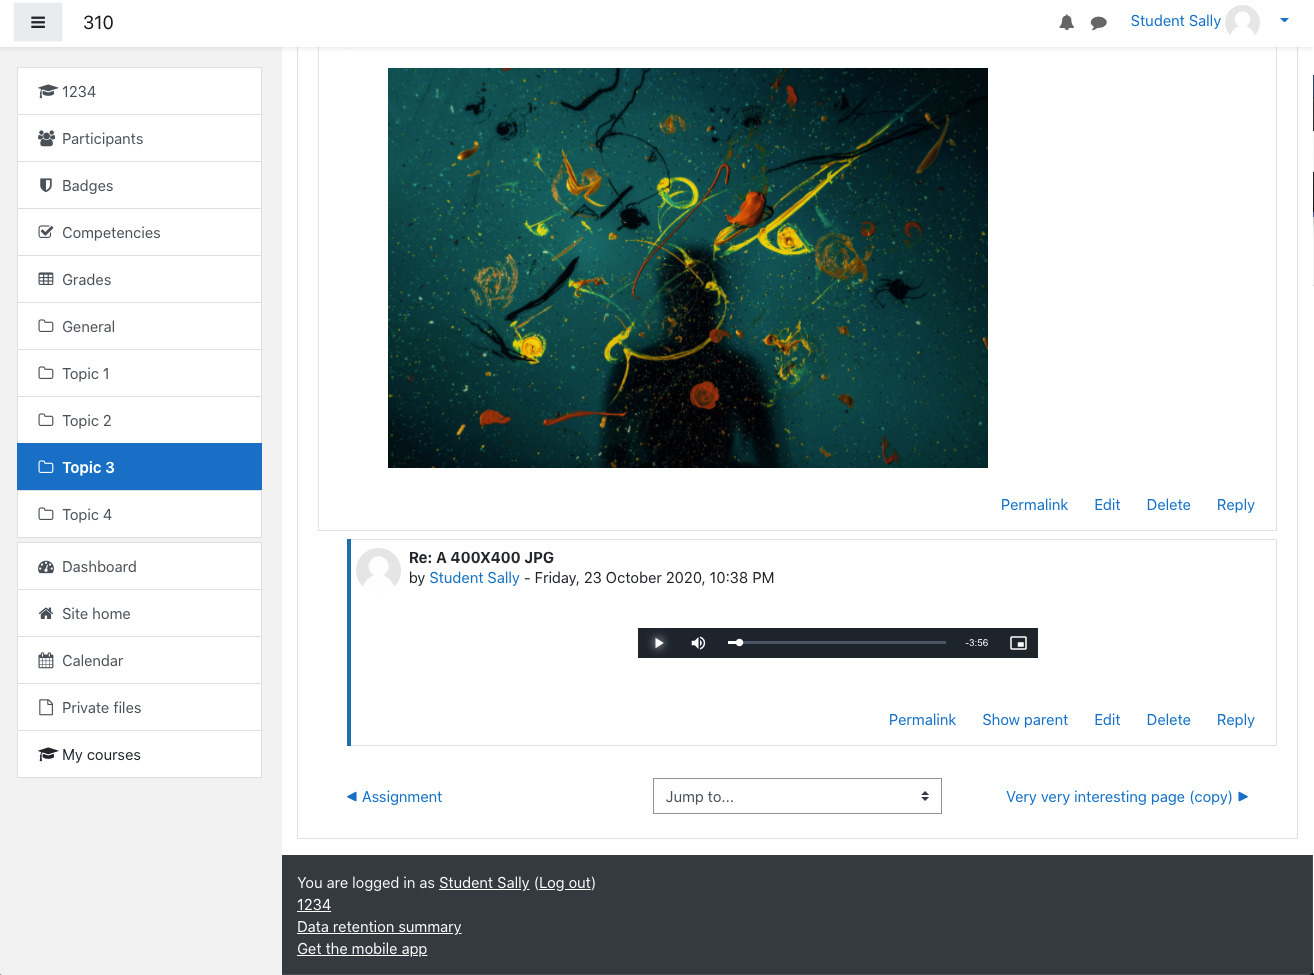
Task: Log out via the footer link
Action: (x=565, y=883)
